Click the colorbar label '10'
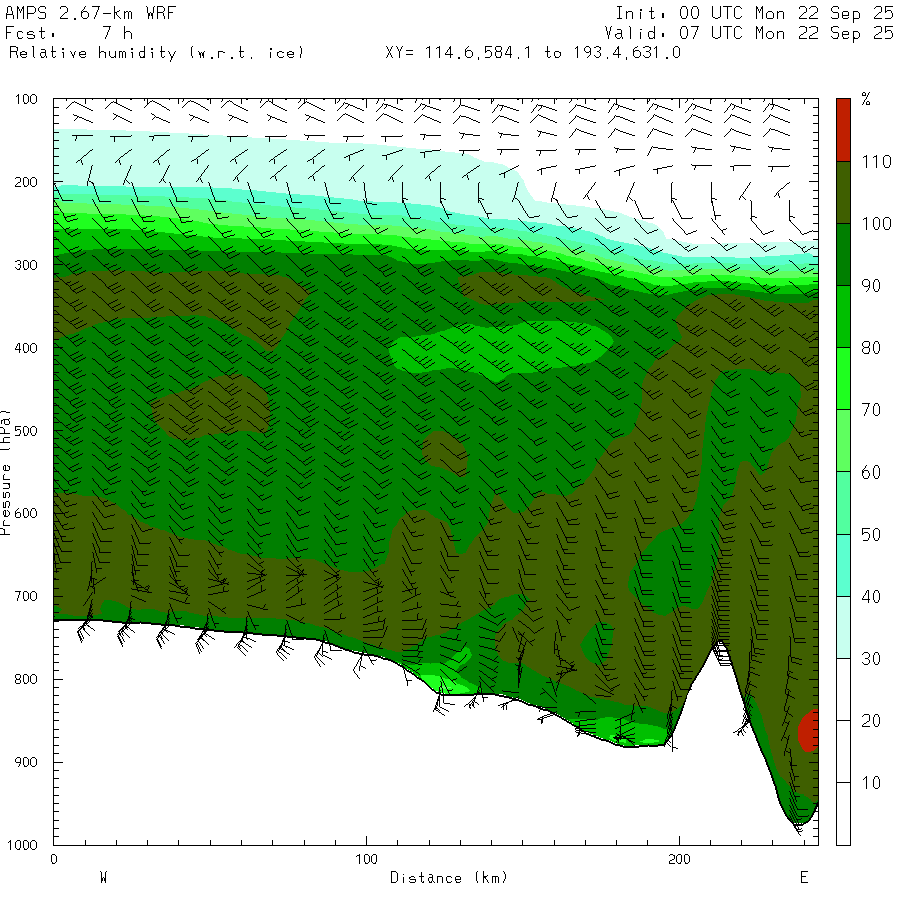 [x=871, y=782]
